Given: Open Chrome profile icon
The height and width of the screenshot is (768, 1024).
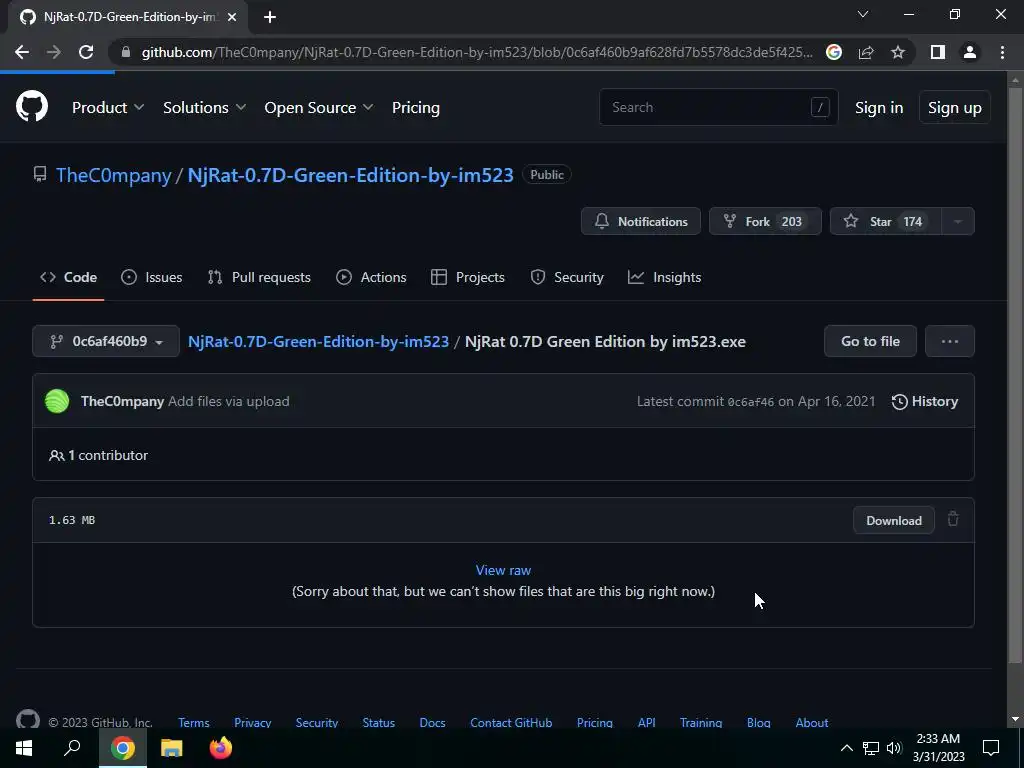Looking at the screenshot, I should tap(970, 52).
